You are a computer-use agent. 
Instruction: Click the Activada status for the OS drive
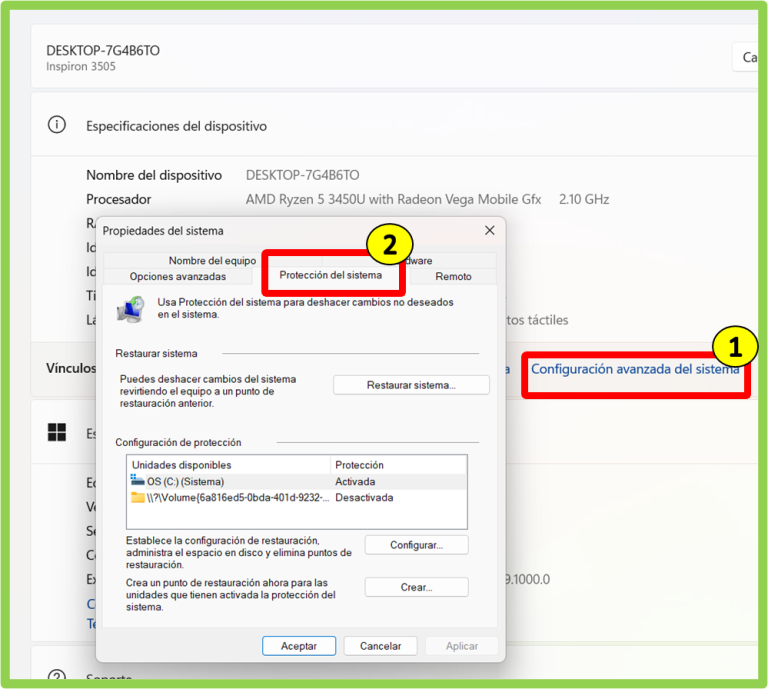(355, 482)
